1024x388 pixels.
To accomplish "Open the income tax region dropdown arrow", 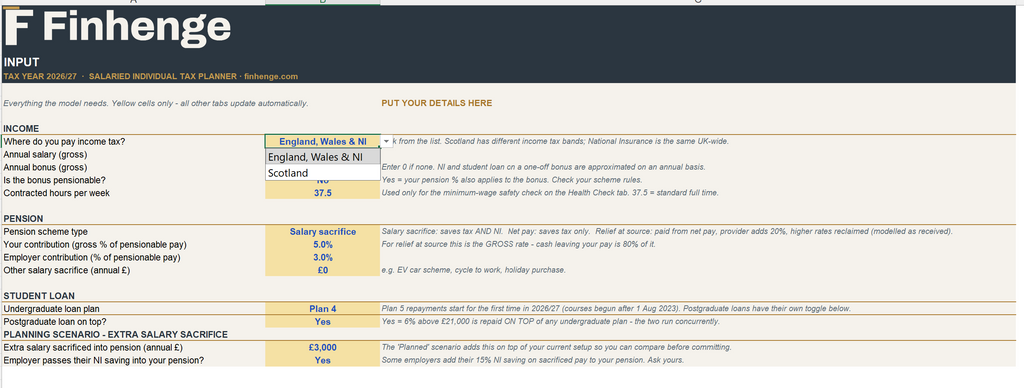I will pyautogui.click(x=387, y=141).
